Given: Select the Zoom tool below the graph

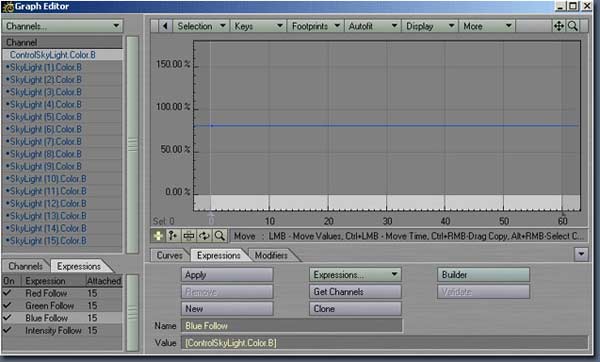Looking at the screenshot, I should [220, 236].
